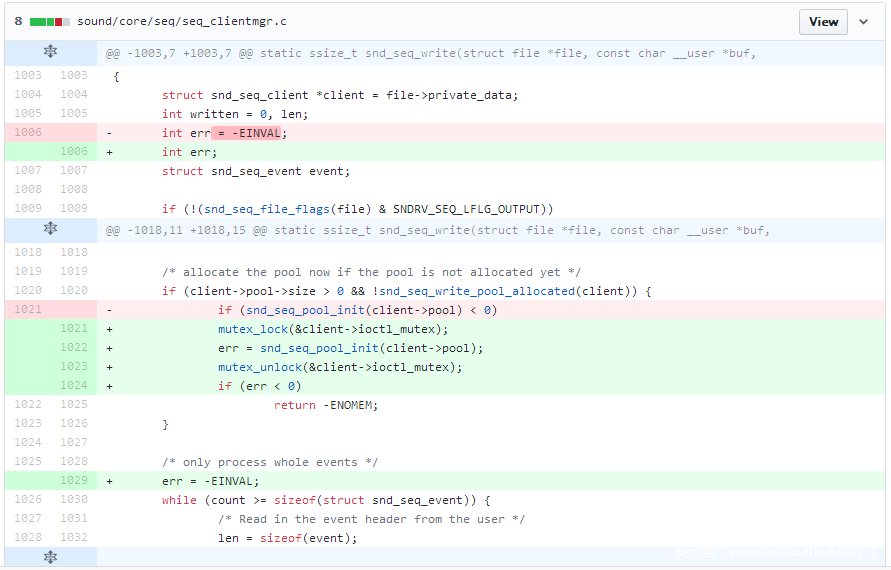Image resolution: width=891 pixels, height=570 pixels.
Task: Click the added line number 1022
Action: 73,348
